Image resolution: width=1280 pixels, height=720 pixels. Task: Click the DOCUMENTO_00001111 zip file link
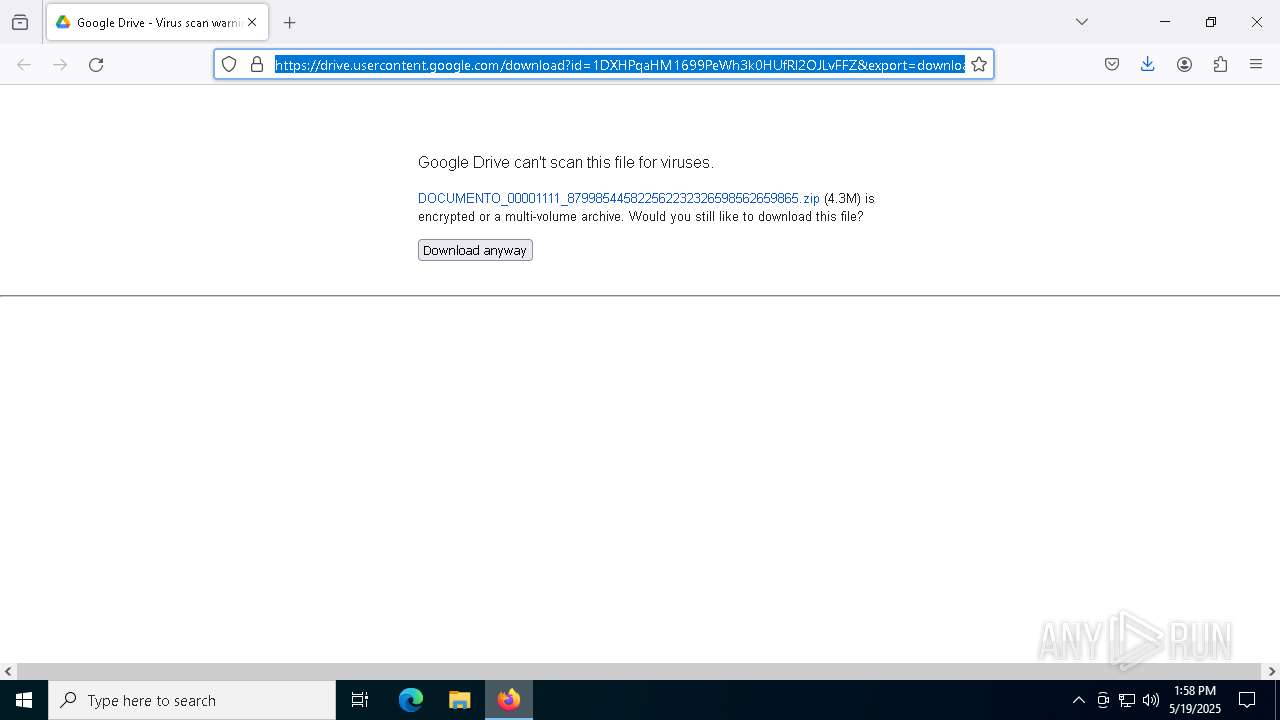click(x=619, y=198)
